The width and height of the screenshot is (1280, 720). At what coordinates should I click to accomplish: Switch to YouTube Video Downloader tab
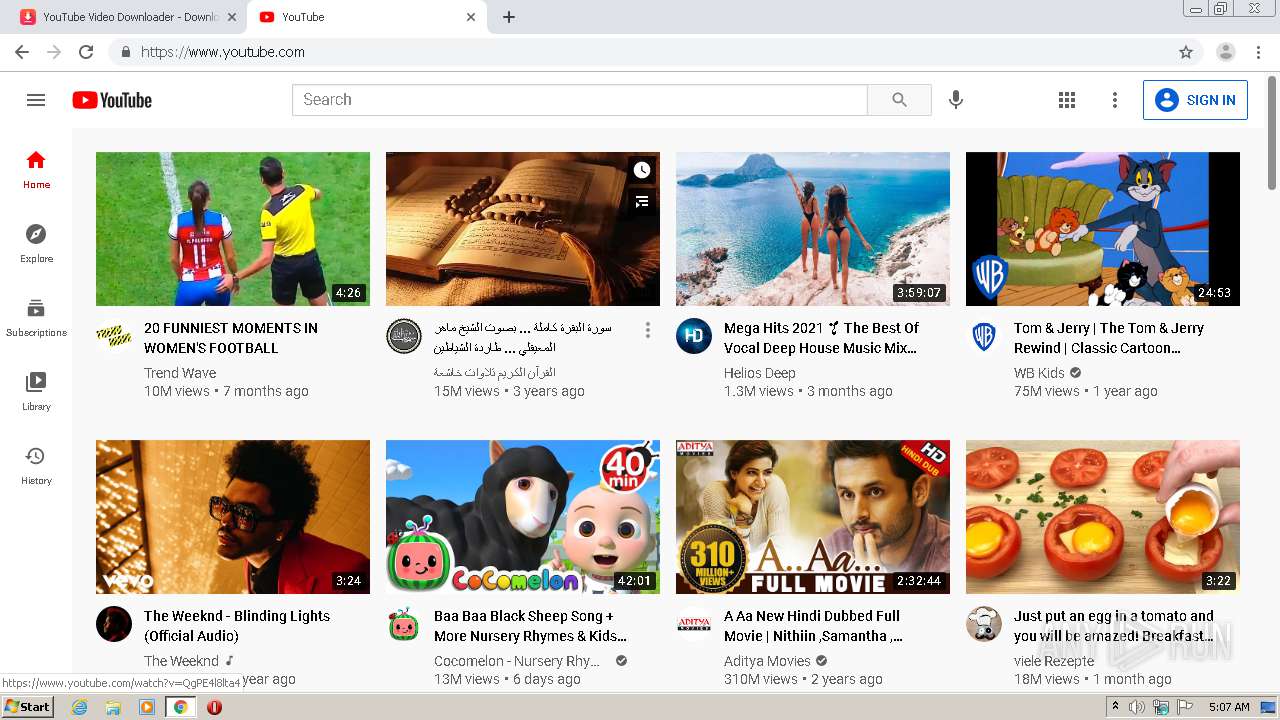tap(128, 17)
